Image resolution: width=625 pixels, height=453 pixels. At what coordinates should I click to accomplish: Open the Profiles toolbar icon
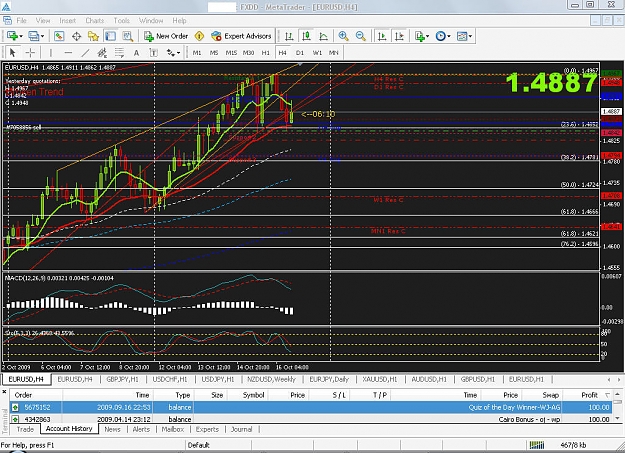pyautogui.click(x=33, y=36)
